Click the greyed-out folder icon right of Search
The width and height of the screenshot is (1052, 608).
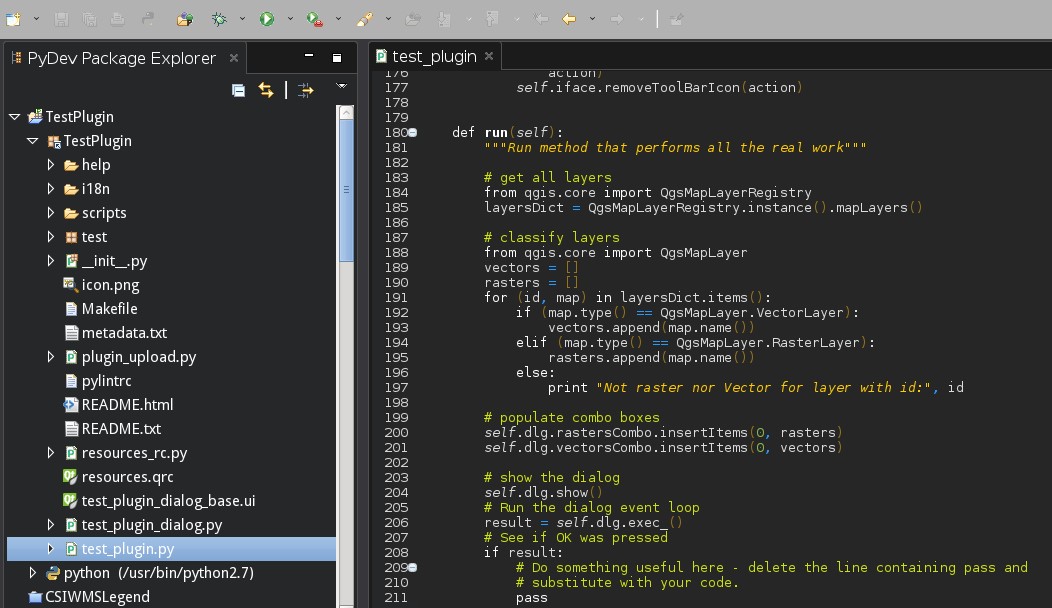pos(413,19)
